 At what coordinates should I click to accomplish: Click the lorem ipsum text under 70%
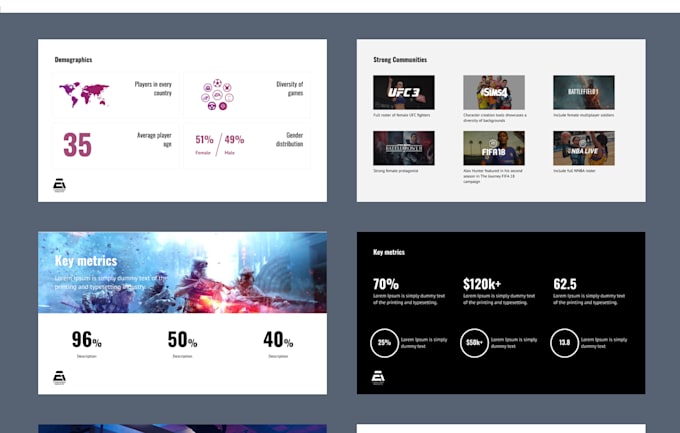(x=409, y=299)
